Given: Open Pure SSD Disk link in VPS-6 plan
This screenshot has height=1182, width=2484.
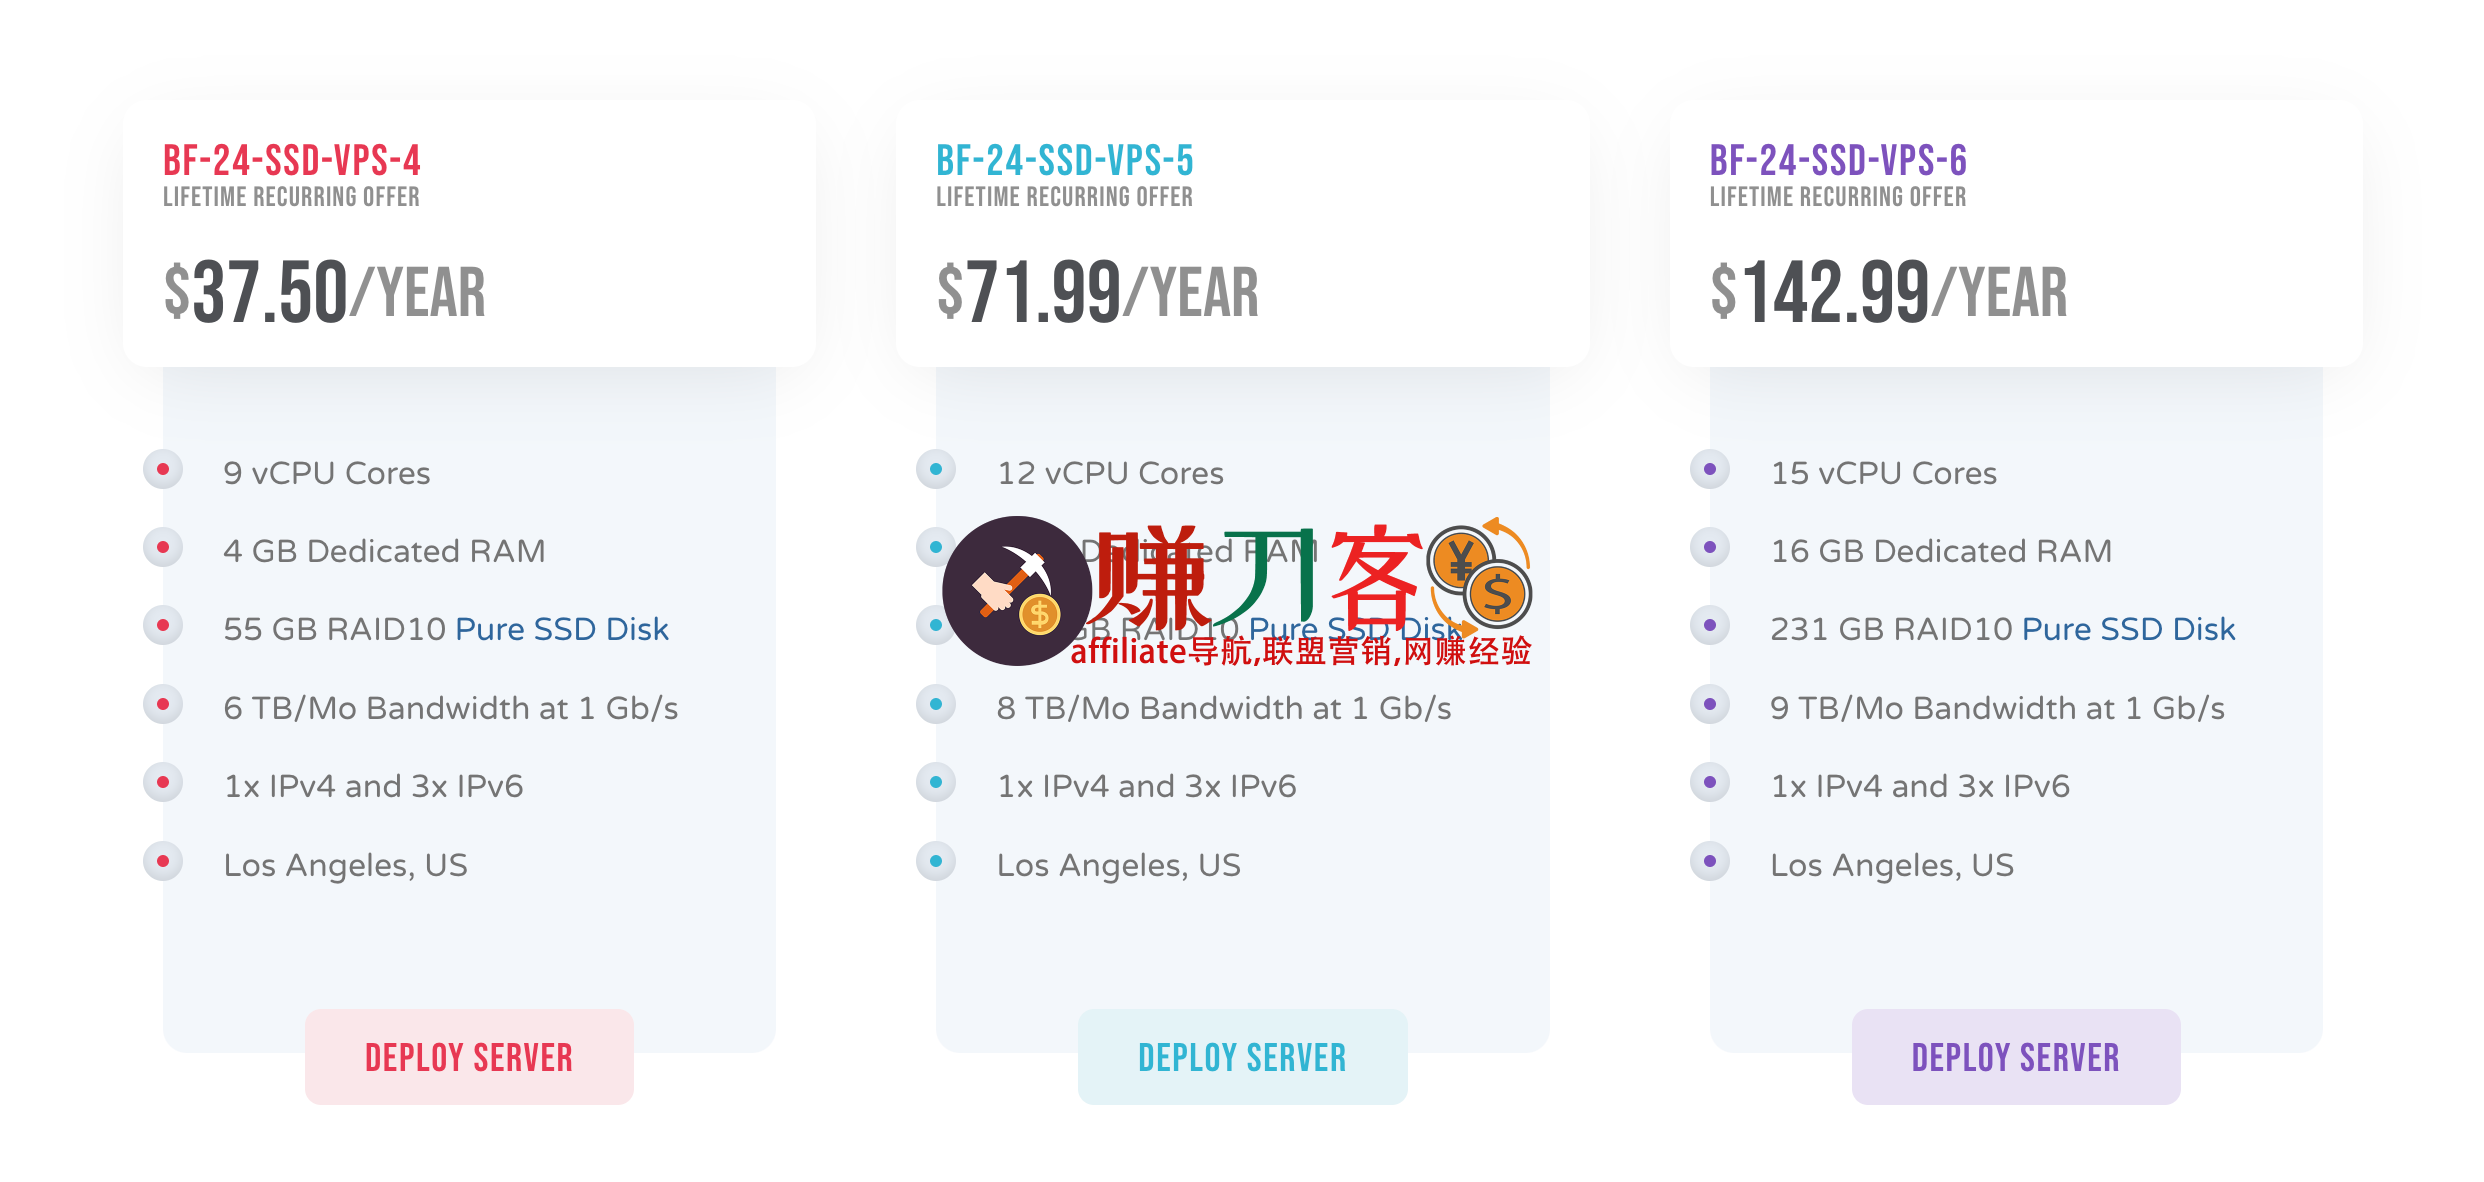Looking at the screenshot, I should click(2128, 629).
